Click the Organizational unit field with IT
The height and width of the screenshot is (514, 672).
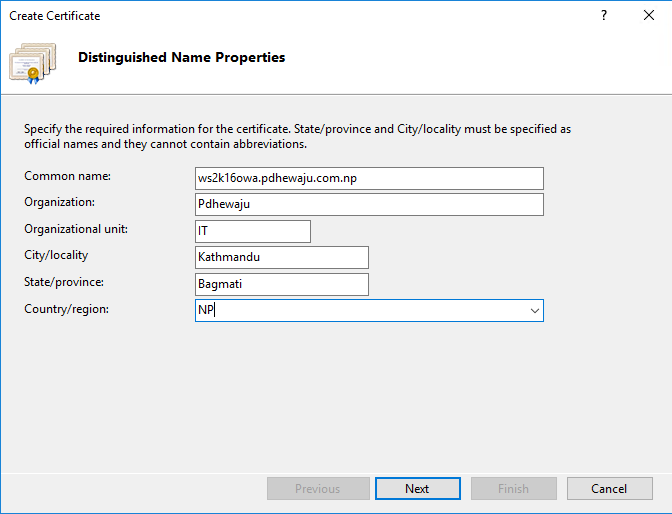[x=253, y=231]
